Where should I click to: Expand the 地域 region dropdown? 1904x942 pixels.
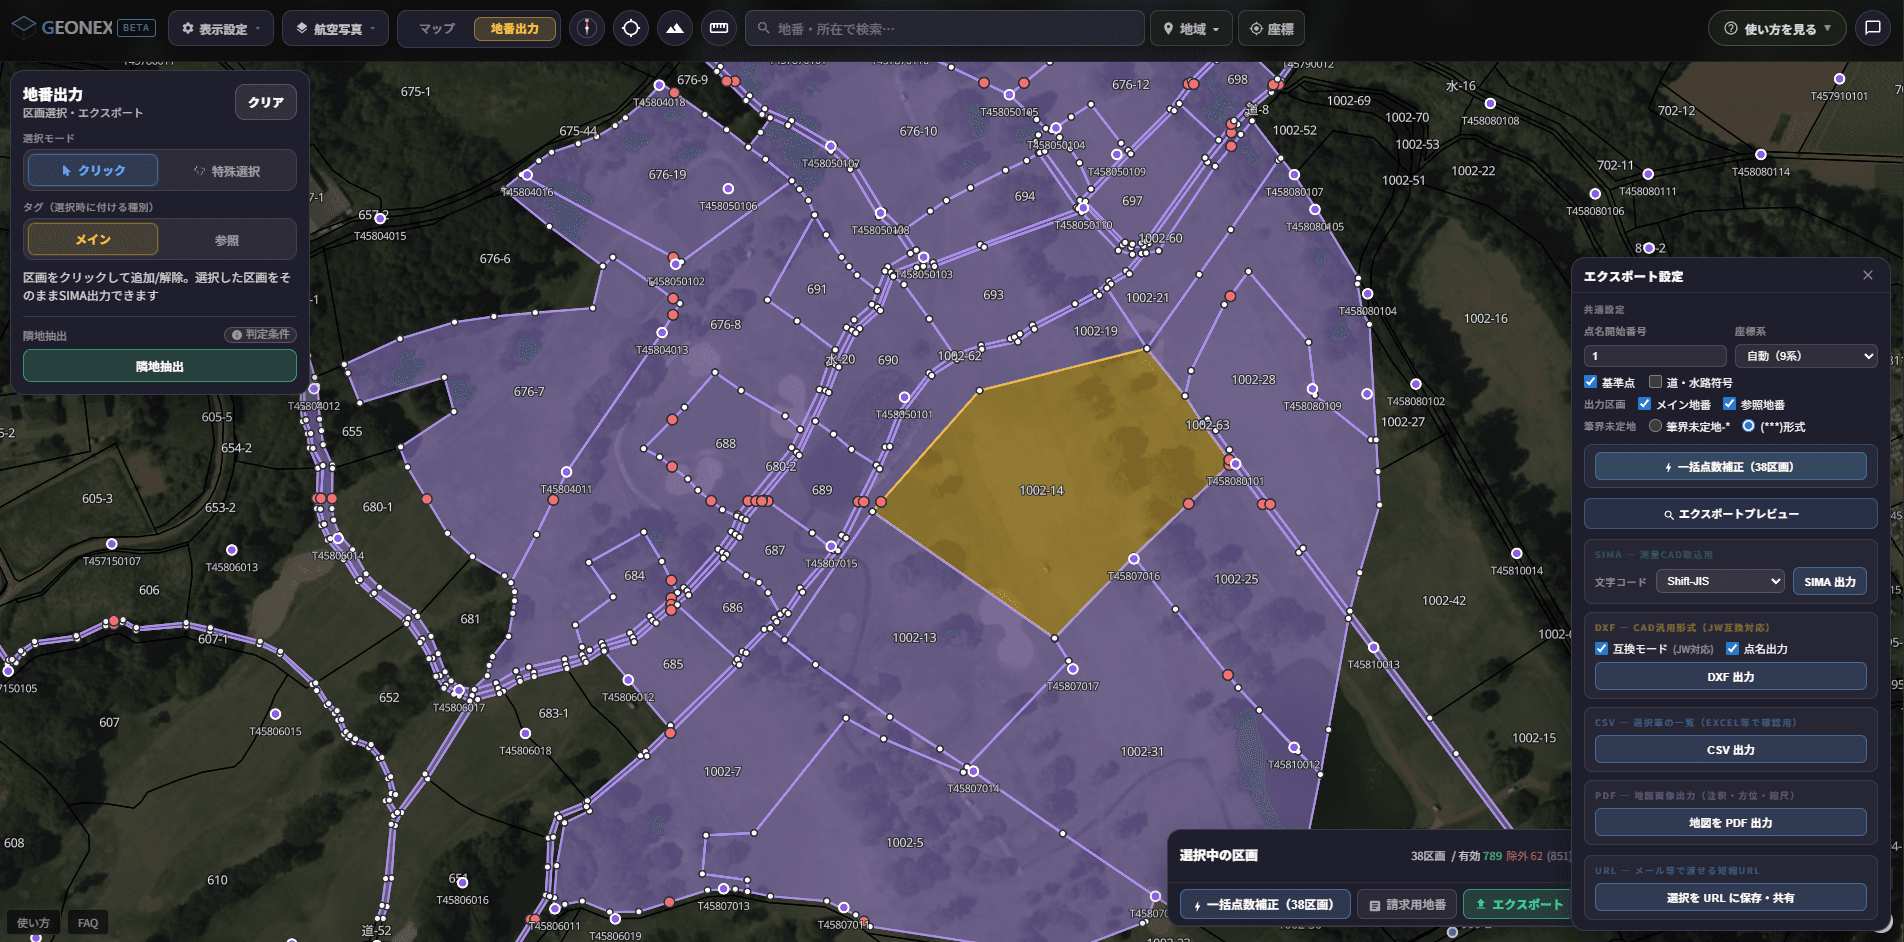click(1191, 29)
